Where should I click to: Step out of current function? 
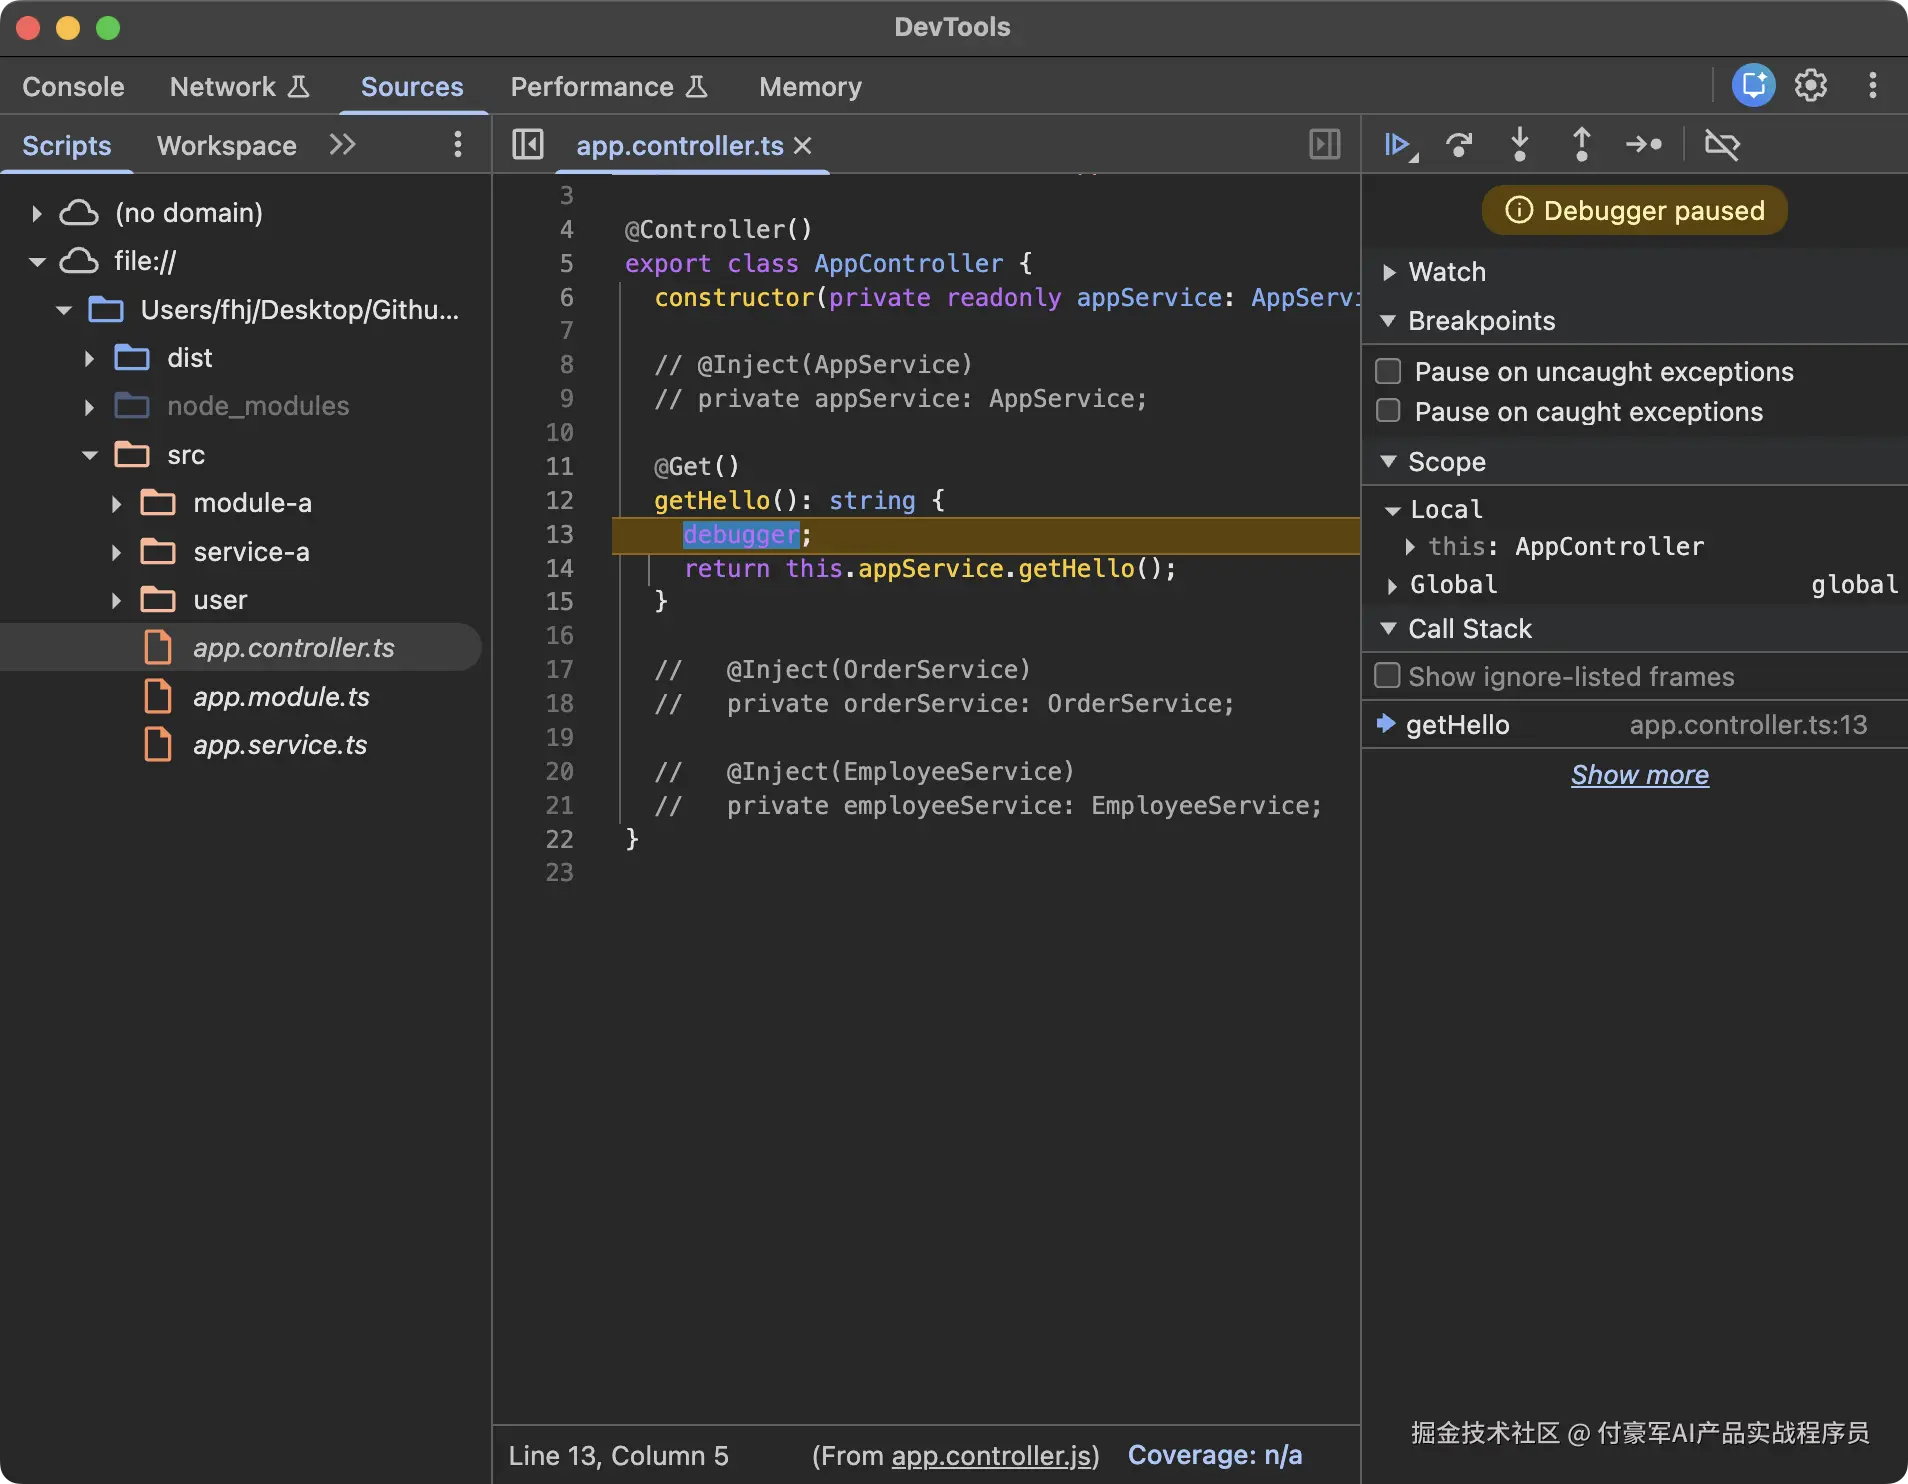pyautogui.click(x=1581, y=145)
